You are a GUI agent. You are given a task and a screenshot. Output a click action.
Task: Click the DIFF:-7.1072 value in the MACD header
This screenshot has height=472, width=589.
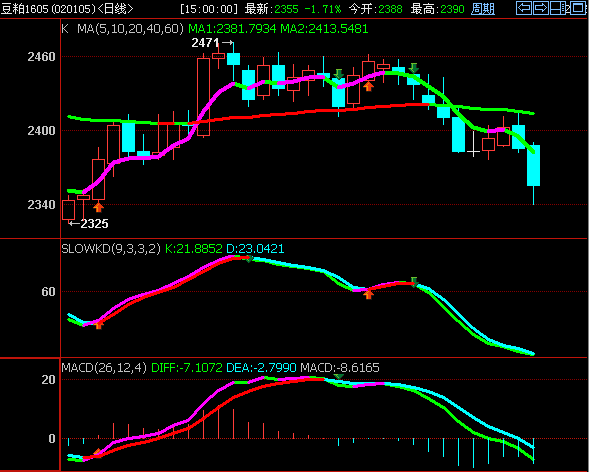187,367
